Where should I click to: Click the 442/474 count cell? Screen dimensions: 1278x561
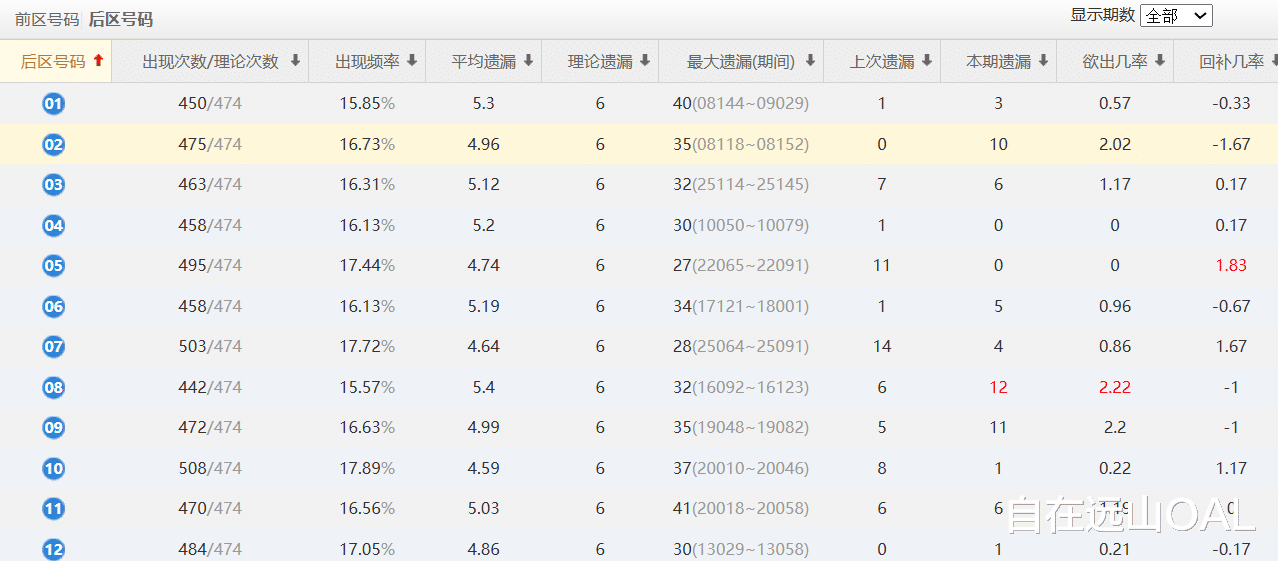[210, 387]
